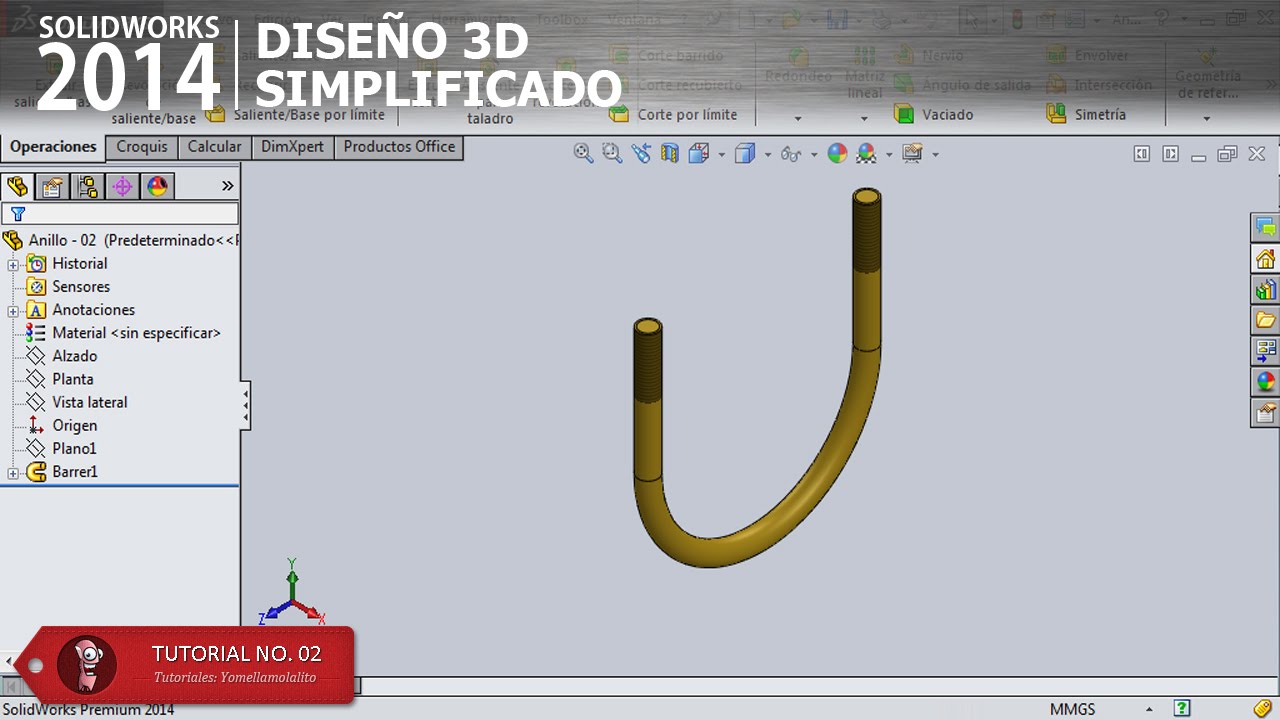Open the DimXpertManager tab icon

[x=122, y=186]
